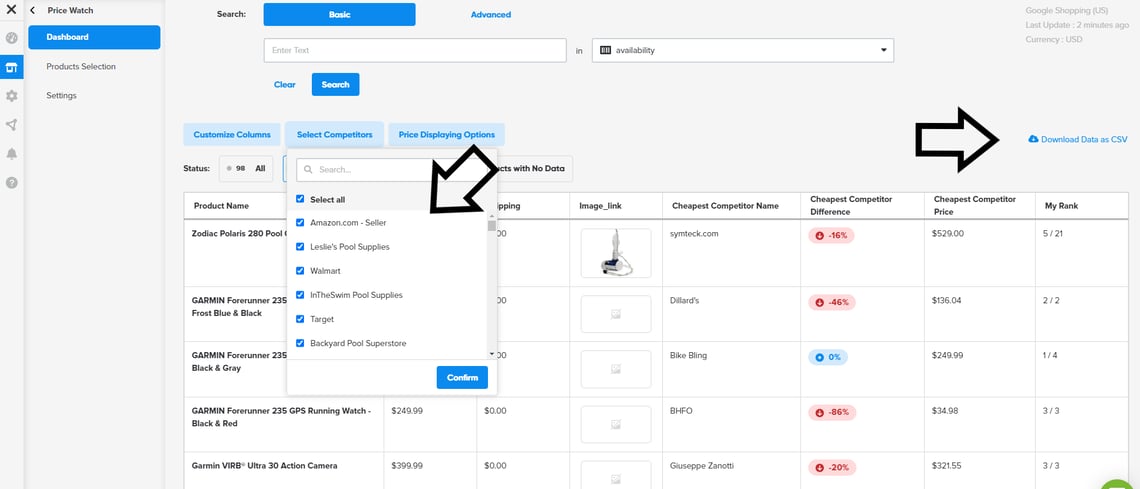Uncheck the Walmart competitor
This screenshot has height=489, width=1140.
click(x=300, y=270)
